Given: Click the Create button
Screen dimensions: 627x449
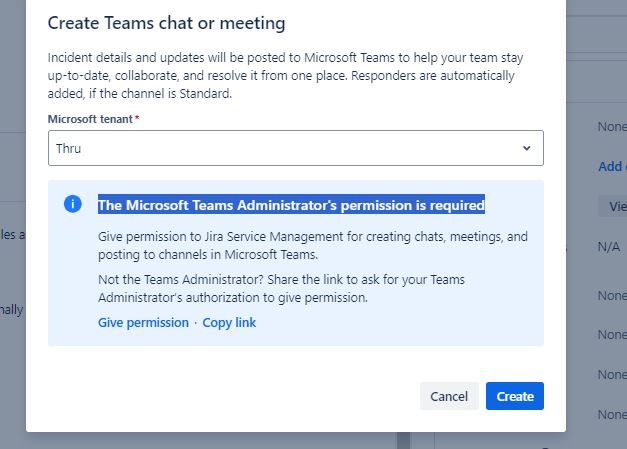Looking at the screenshot, I should tap(515, 396).
